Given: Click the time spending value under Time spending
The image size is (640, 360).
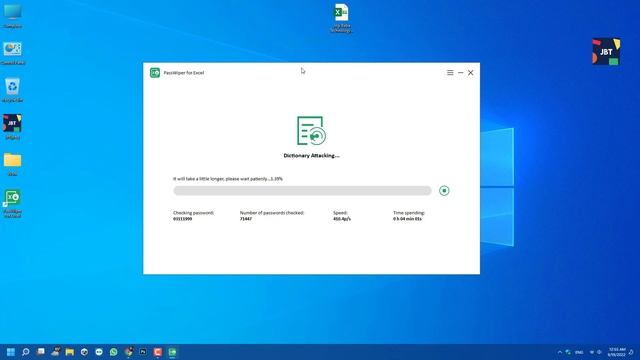Looking at the screenshot, I should 407,219.
